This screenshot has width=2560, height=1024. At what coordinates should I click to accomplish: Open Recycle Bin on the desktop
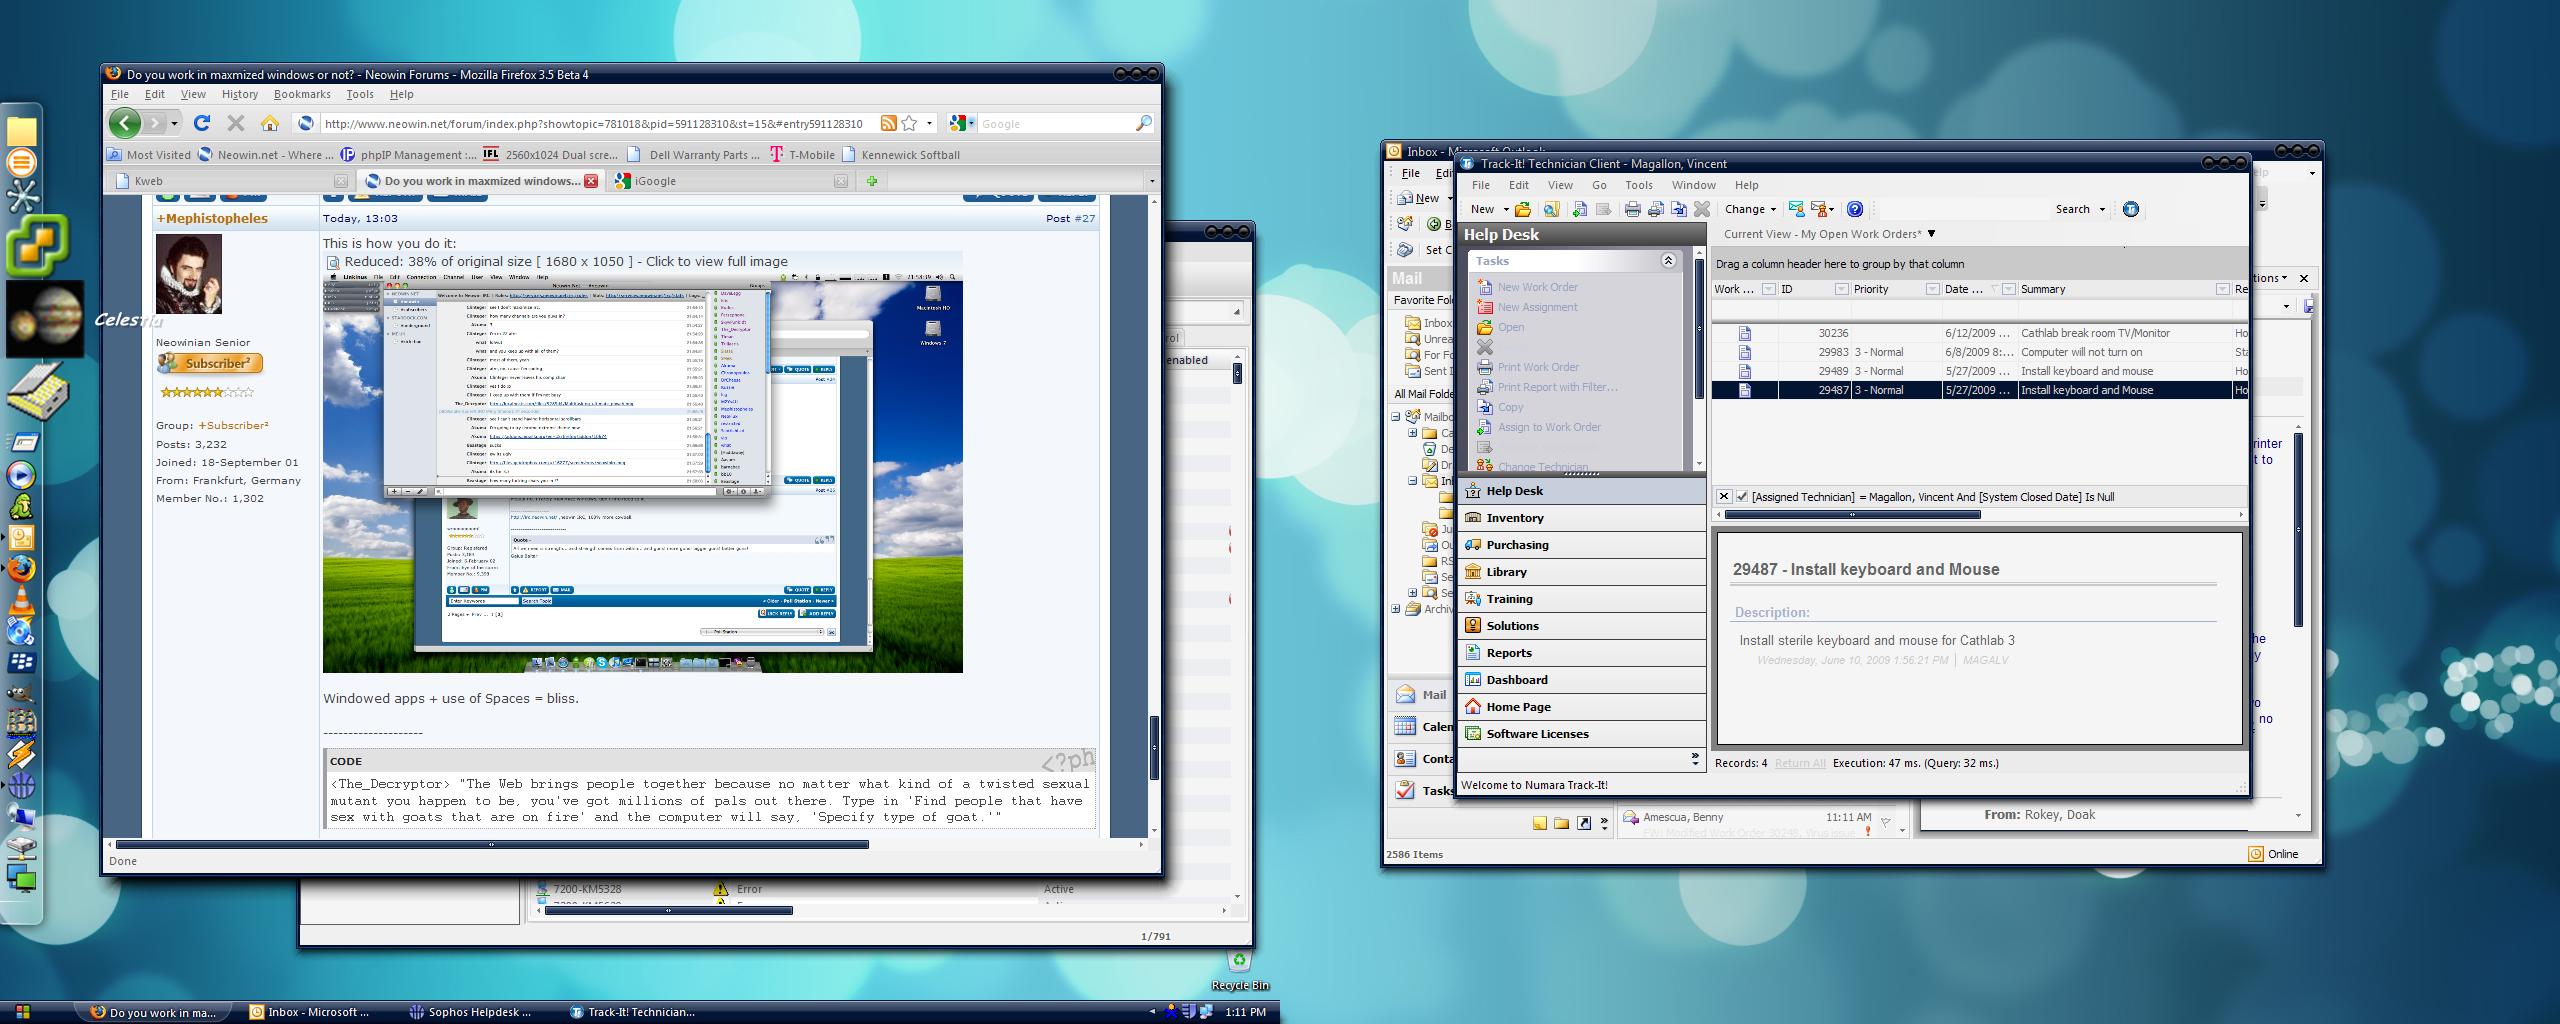(x=1239, y=969)
